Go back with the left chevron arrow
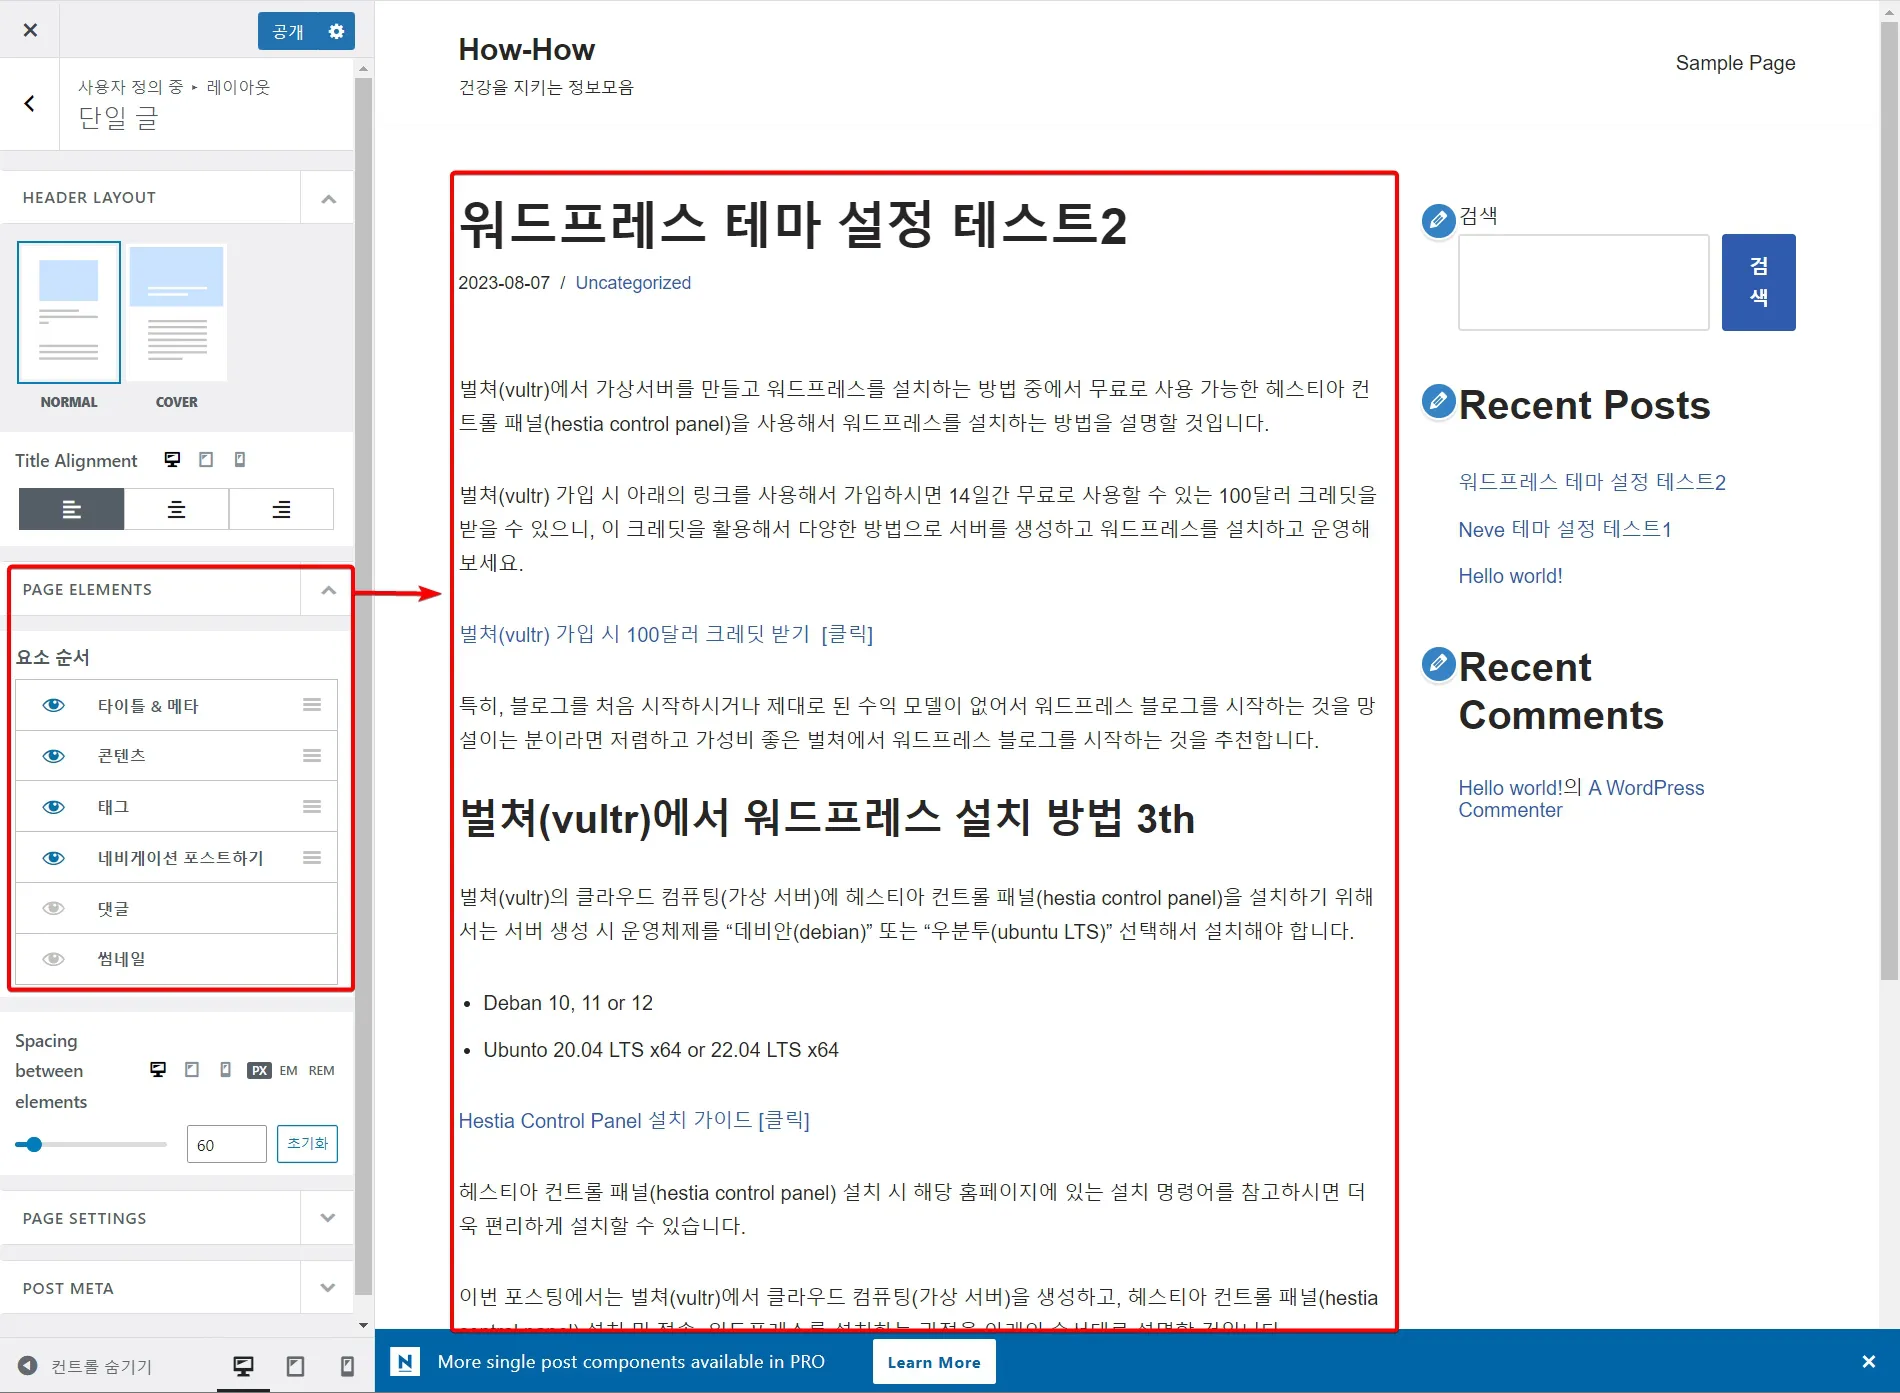Image resolution: width=1900 pixels, height=1393 pixels. tap(30, 104)
